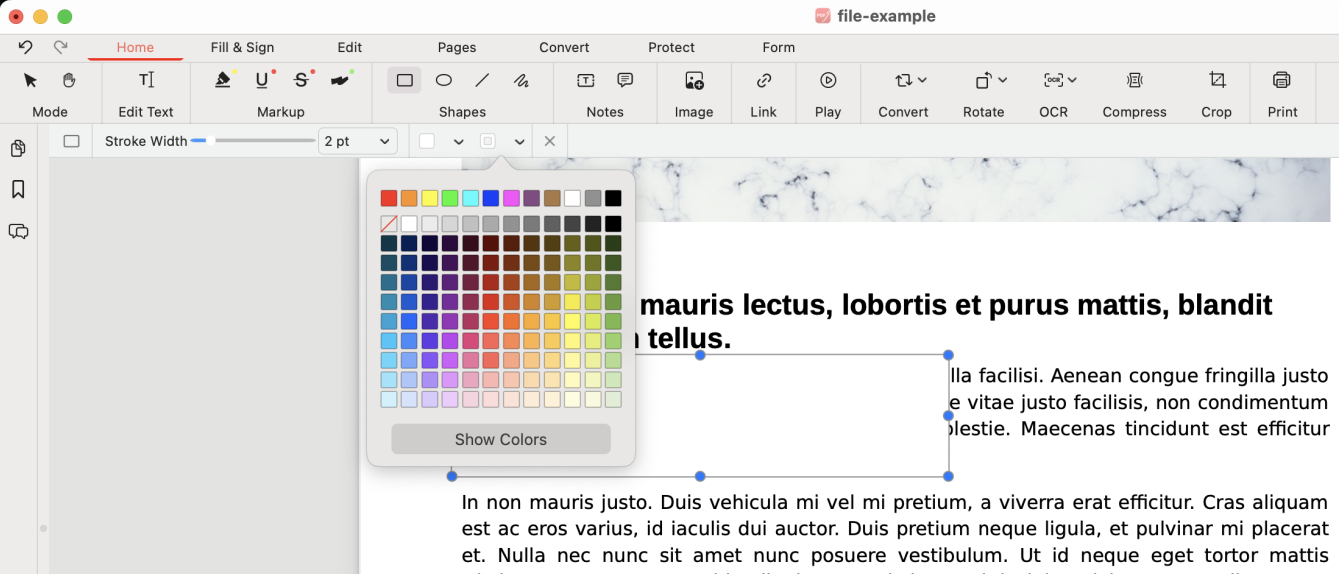Activate the Edit Text tool

tap(146, 80)
